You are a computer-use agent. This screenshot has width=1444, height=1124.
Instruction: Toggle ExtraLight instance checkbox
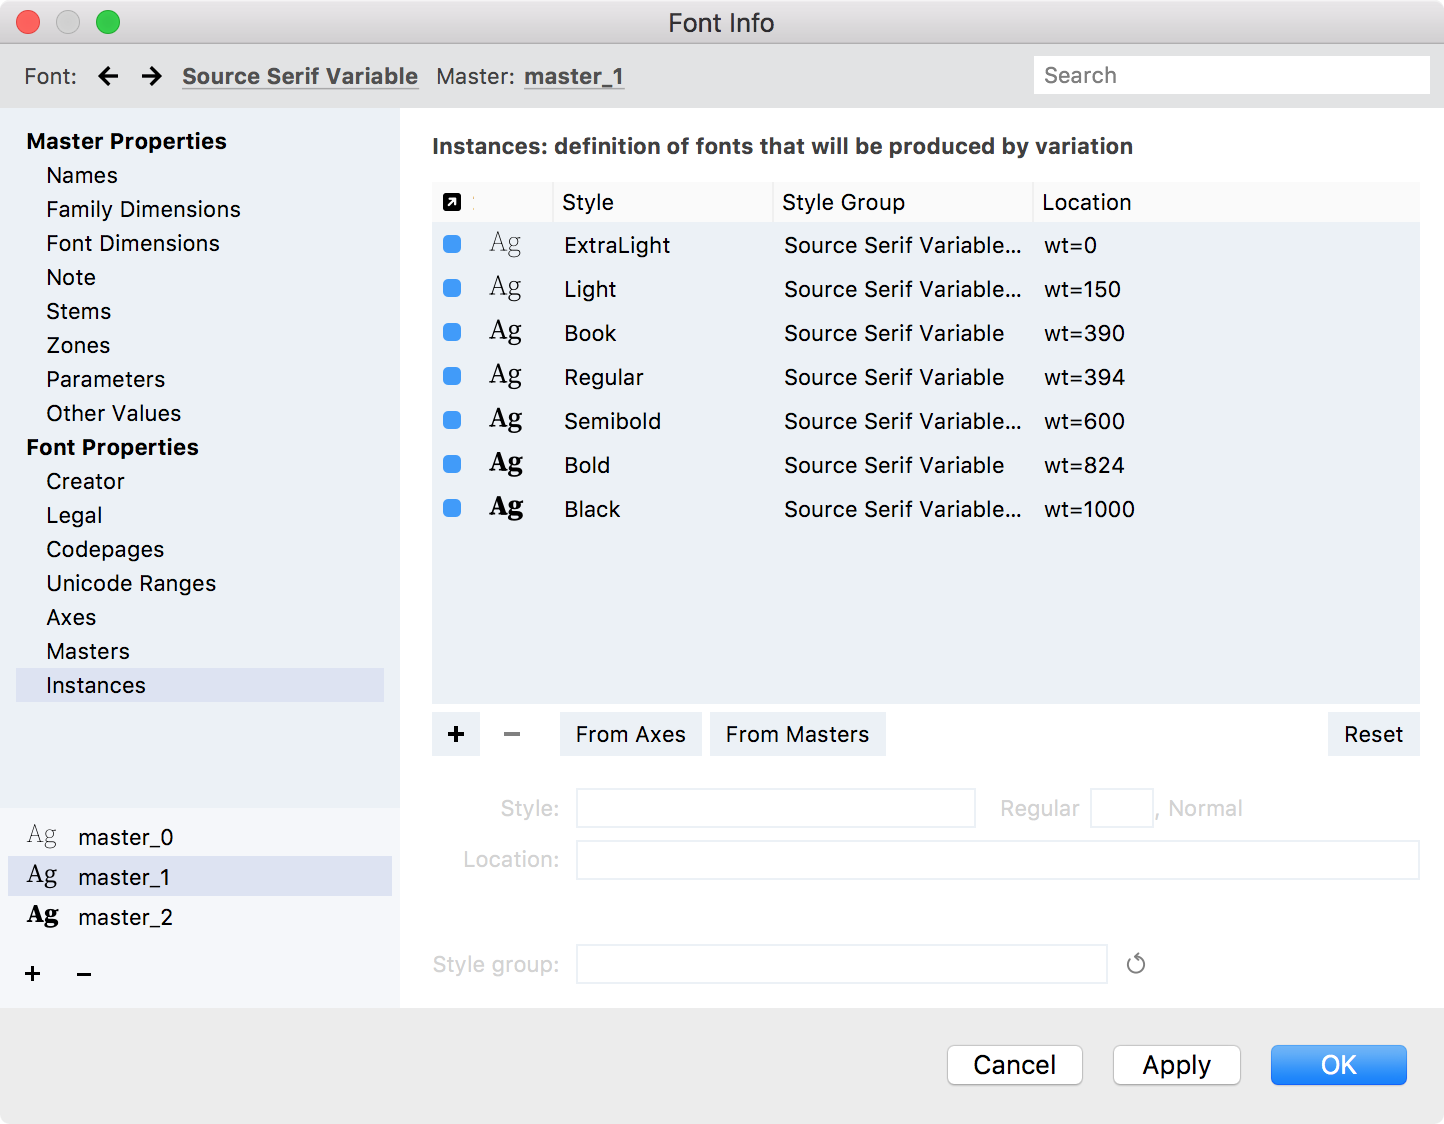(452, 244)
